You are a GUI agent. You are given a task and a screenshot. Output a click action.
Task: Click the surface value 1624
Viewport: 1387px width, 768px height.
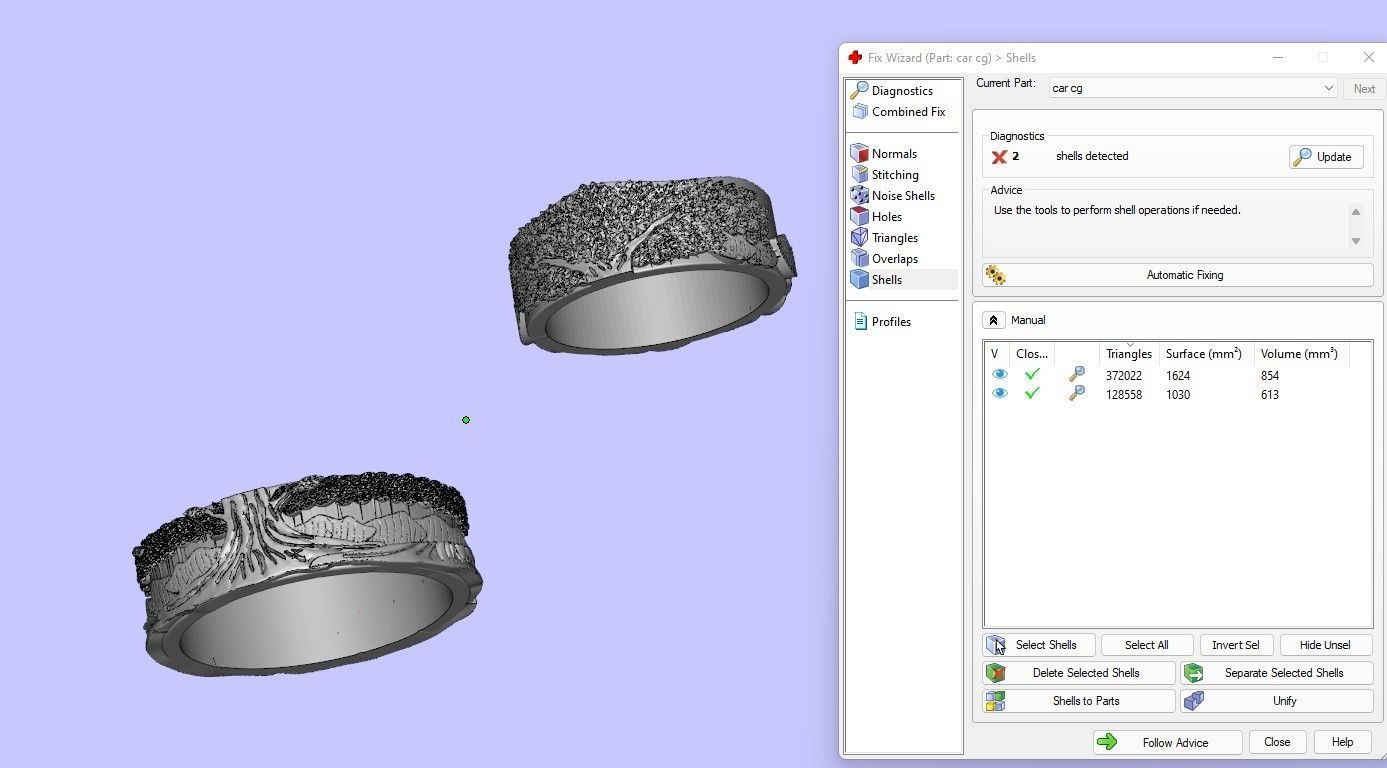[x=1178, y=376]
